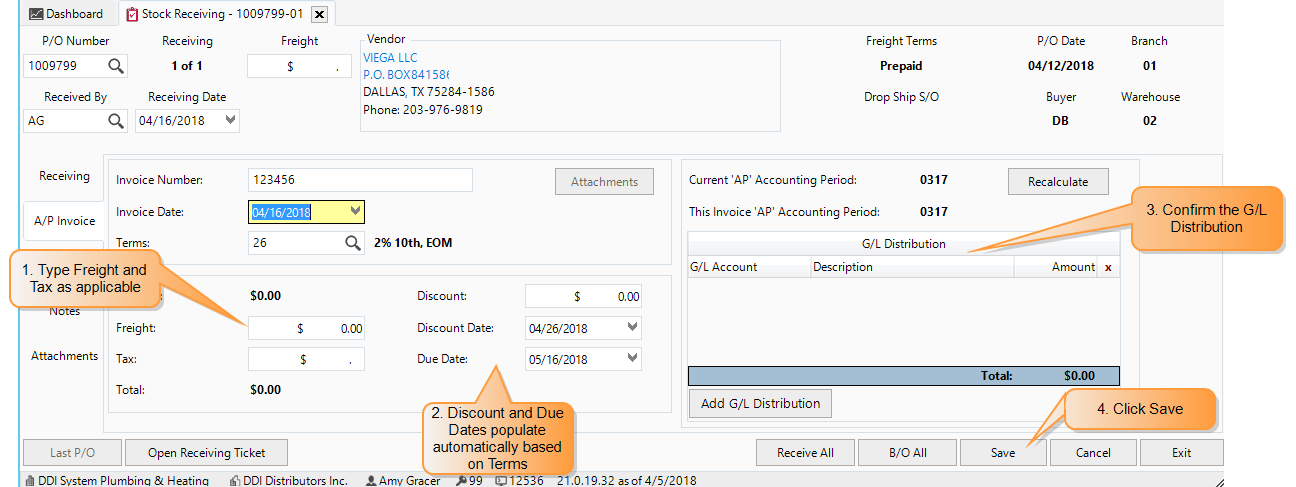Click the company icon beside DDI Distributors Inc.
The height and width of the screenshot is (487, 1296).
[235, 481]
